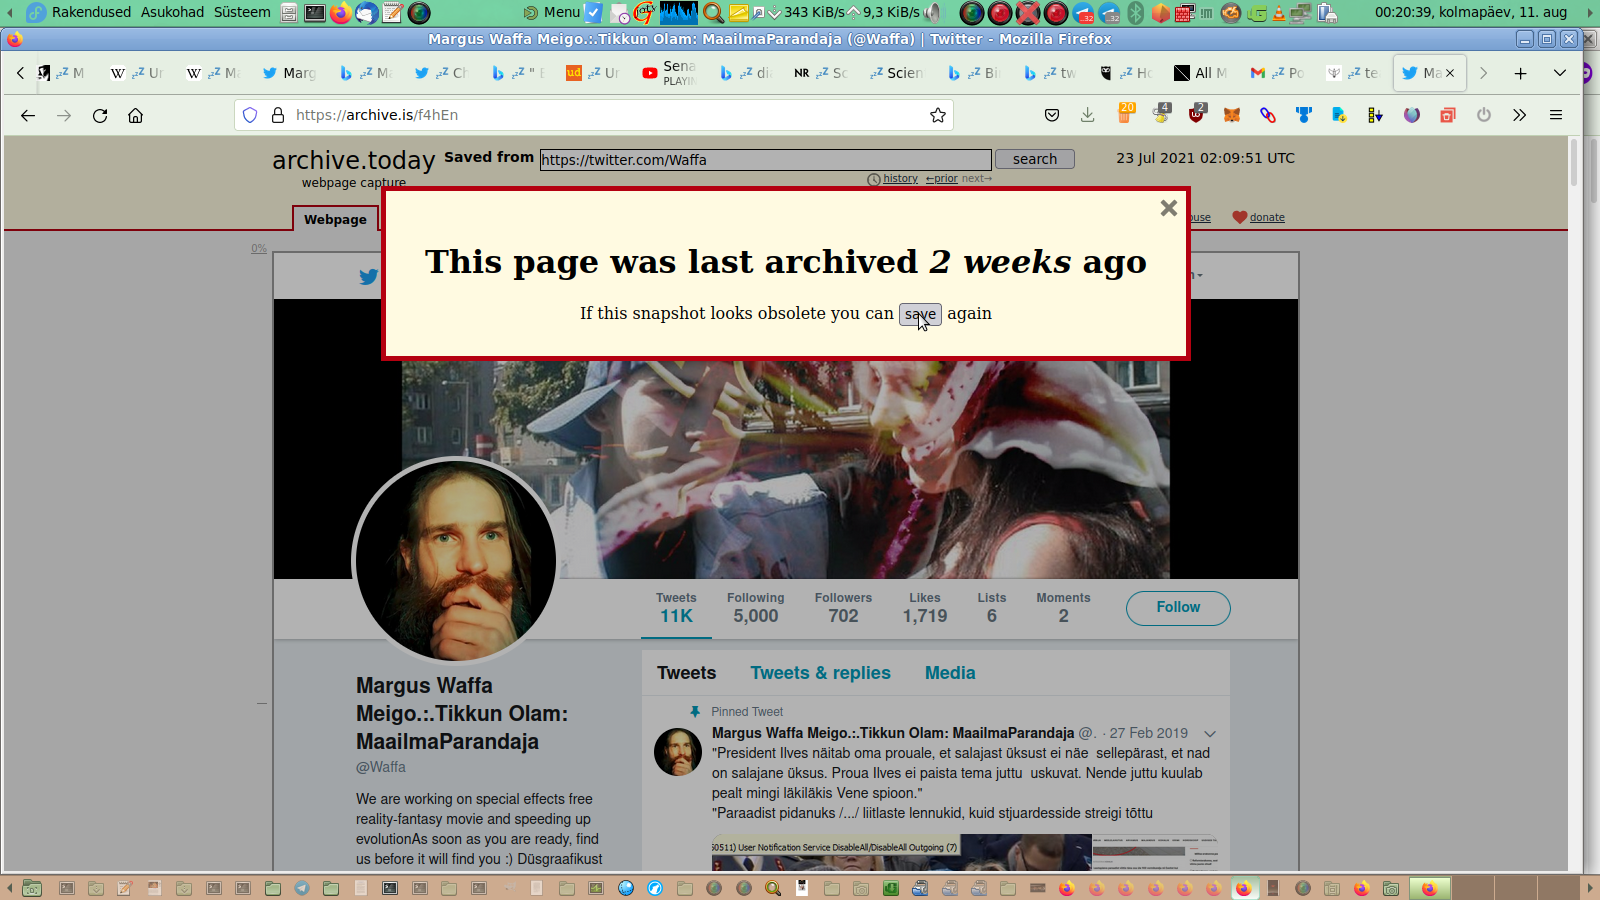Open the Following 5,000 stat
Viewport: 1600px width, 900px height.
(756, 608)
